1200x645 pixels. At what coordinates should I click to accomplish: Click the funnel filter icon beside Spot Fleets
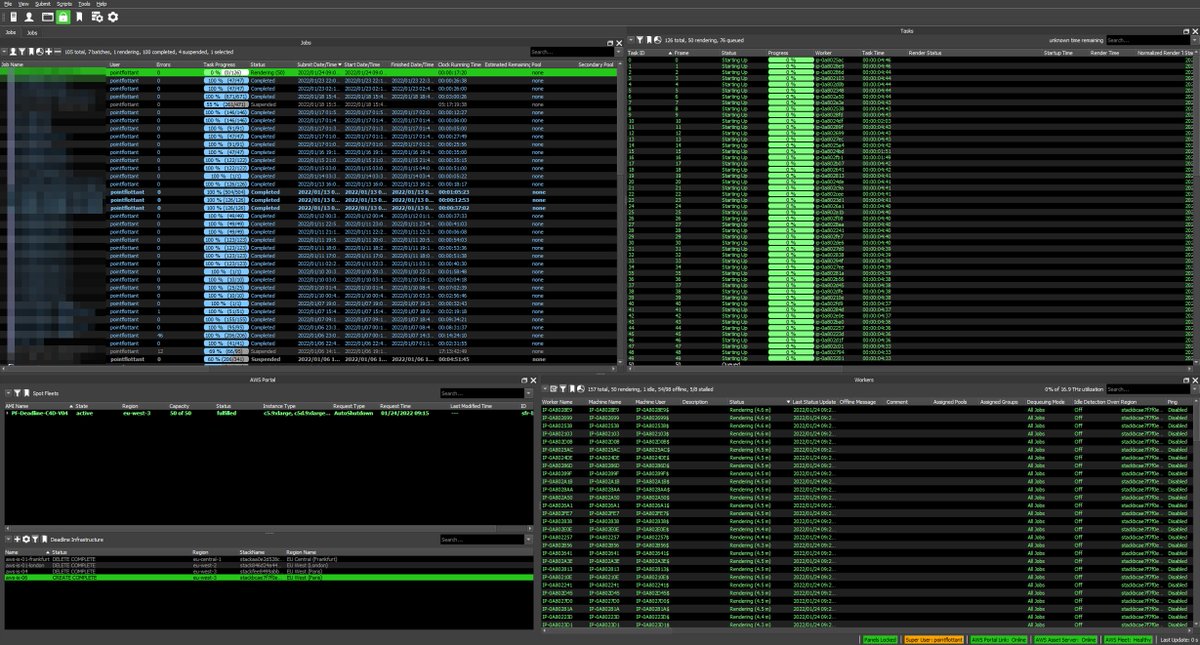[x=17, y=393]
